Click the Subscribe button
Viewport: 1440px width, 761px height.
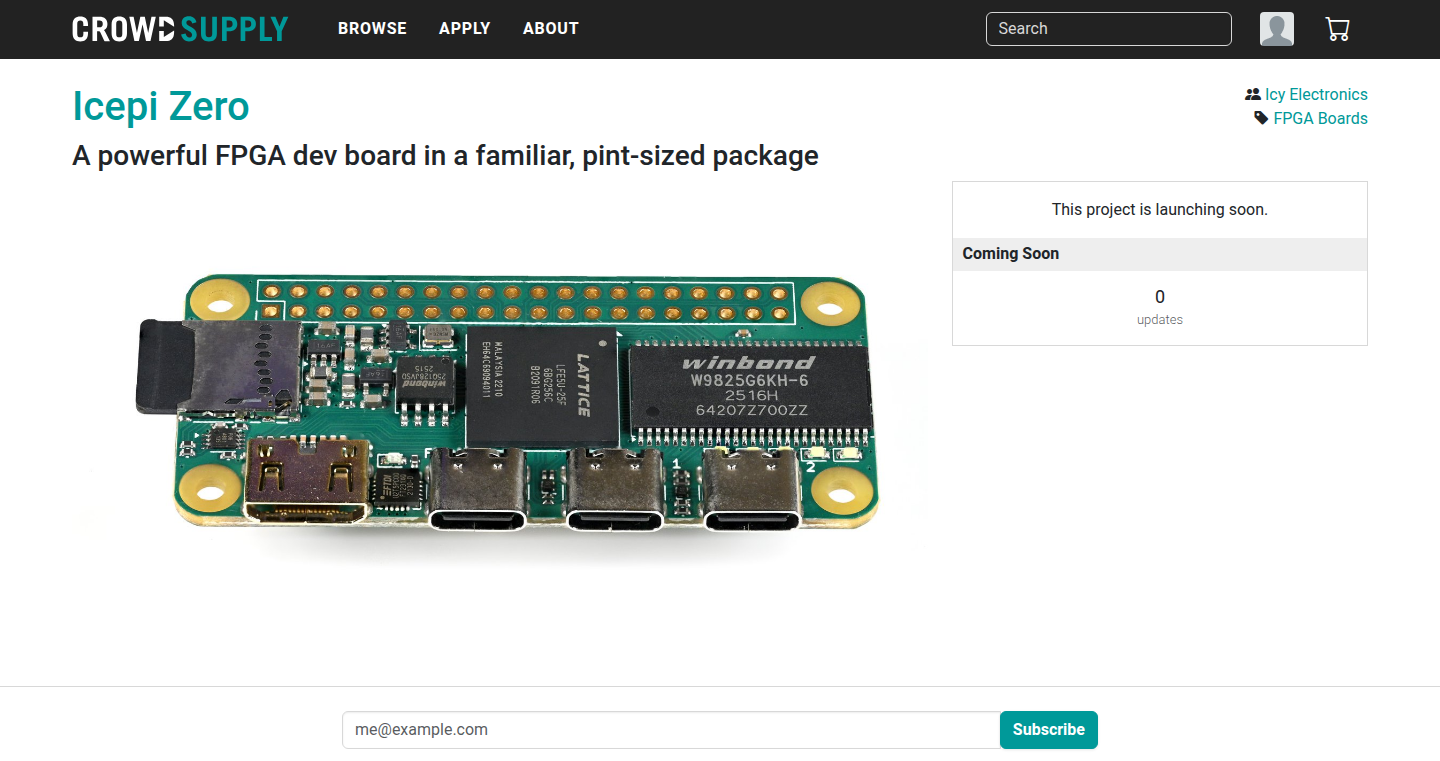click(1049, 730)
